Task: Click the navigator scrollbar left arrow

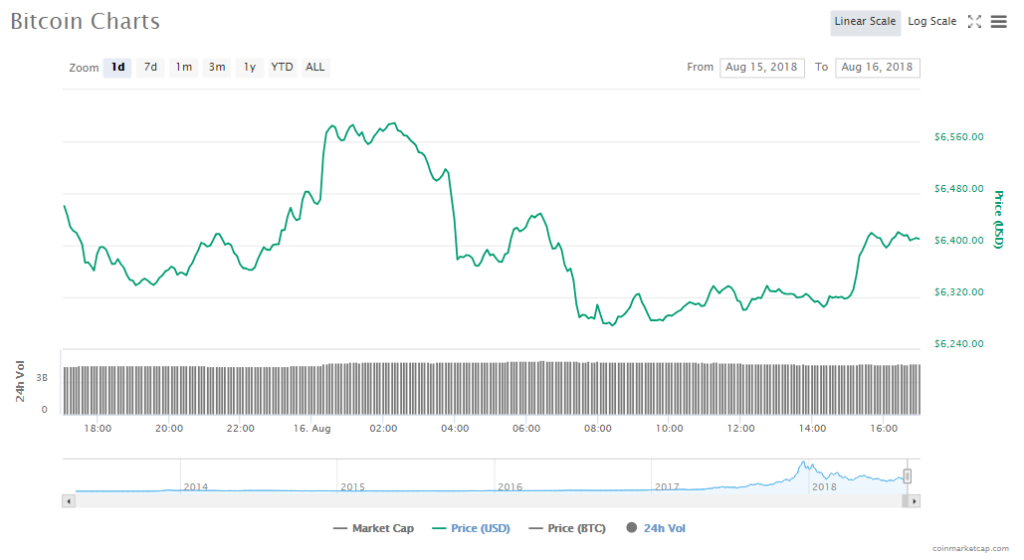Action: 68,500
